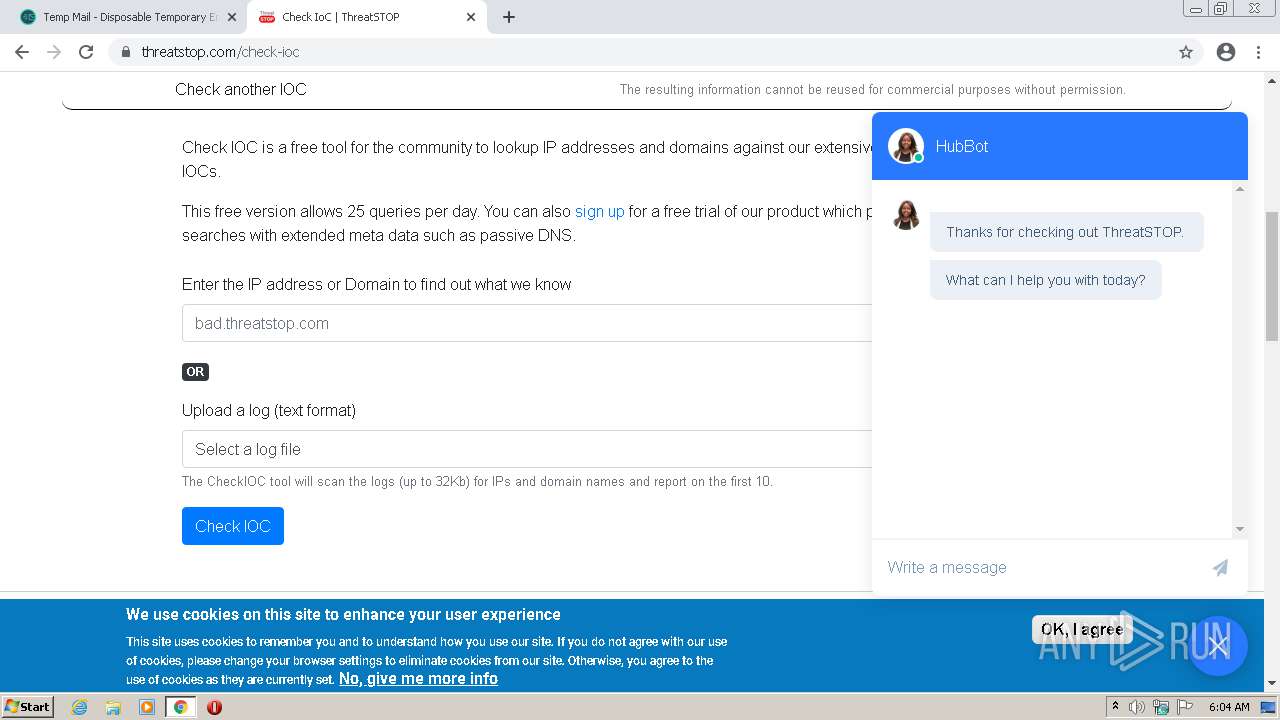Open the volume speaker tray icon
Viewport: 1280px width, 720px height.
[1137, 707]
